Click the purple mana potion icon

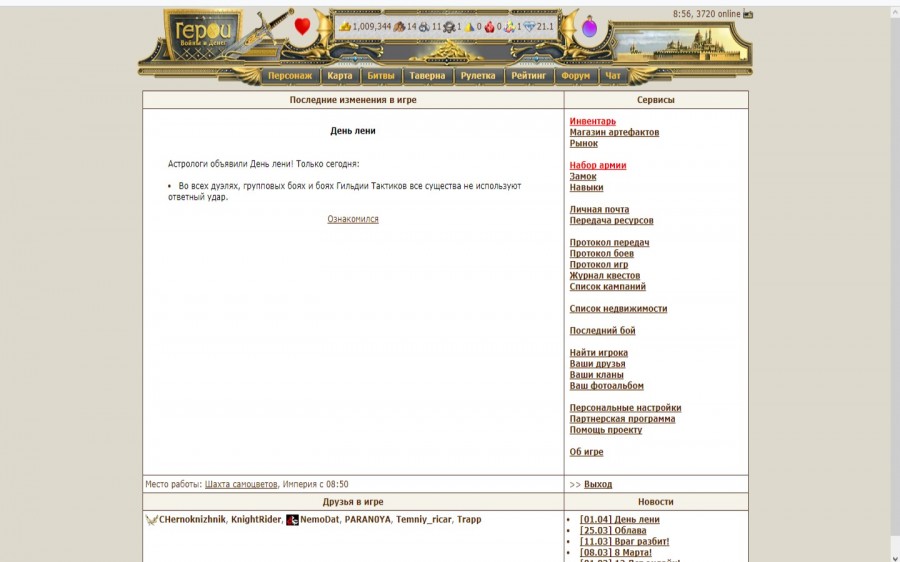(x=589, y=28)
